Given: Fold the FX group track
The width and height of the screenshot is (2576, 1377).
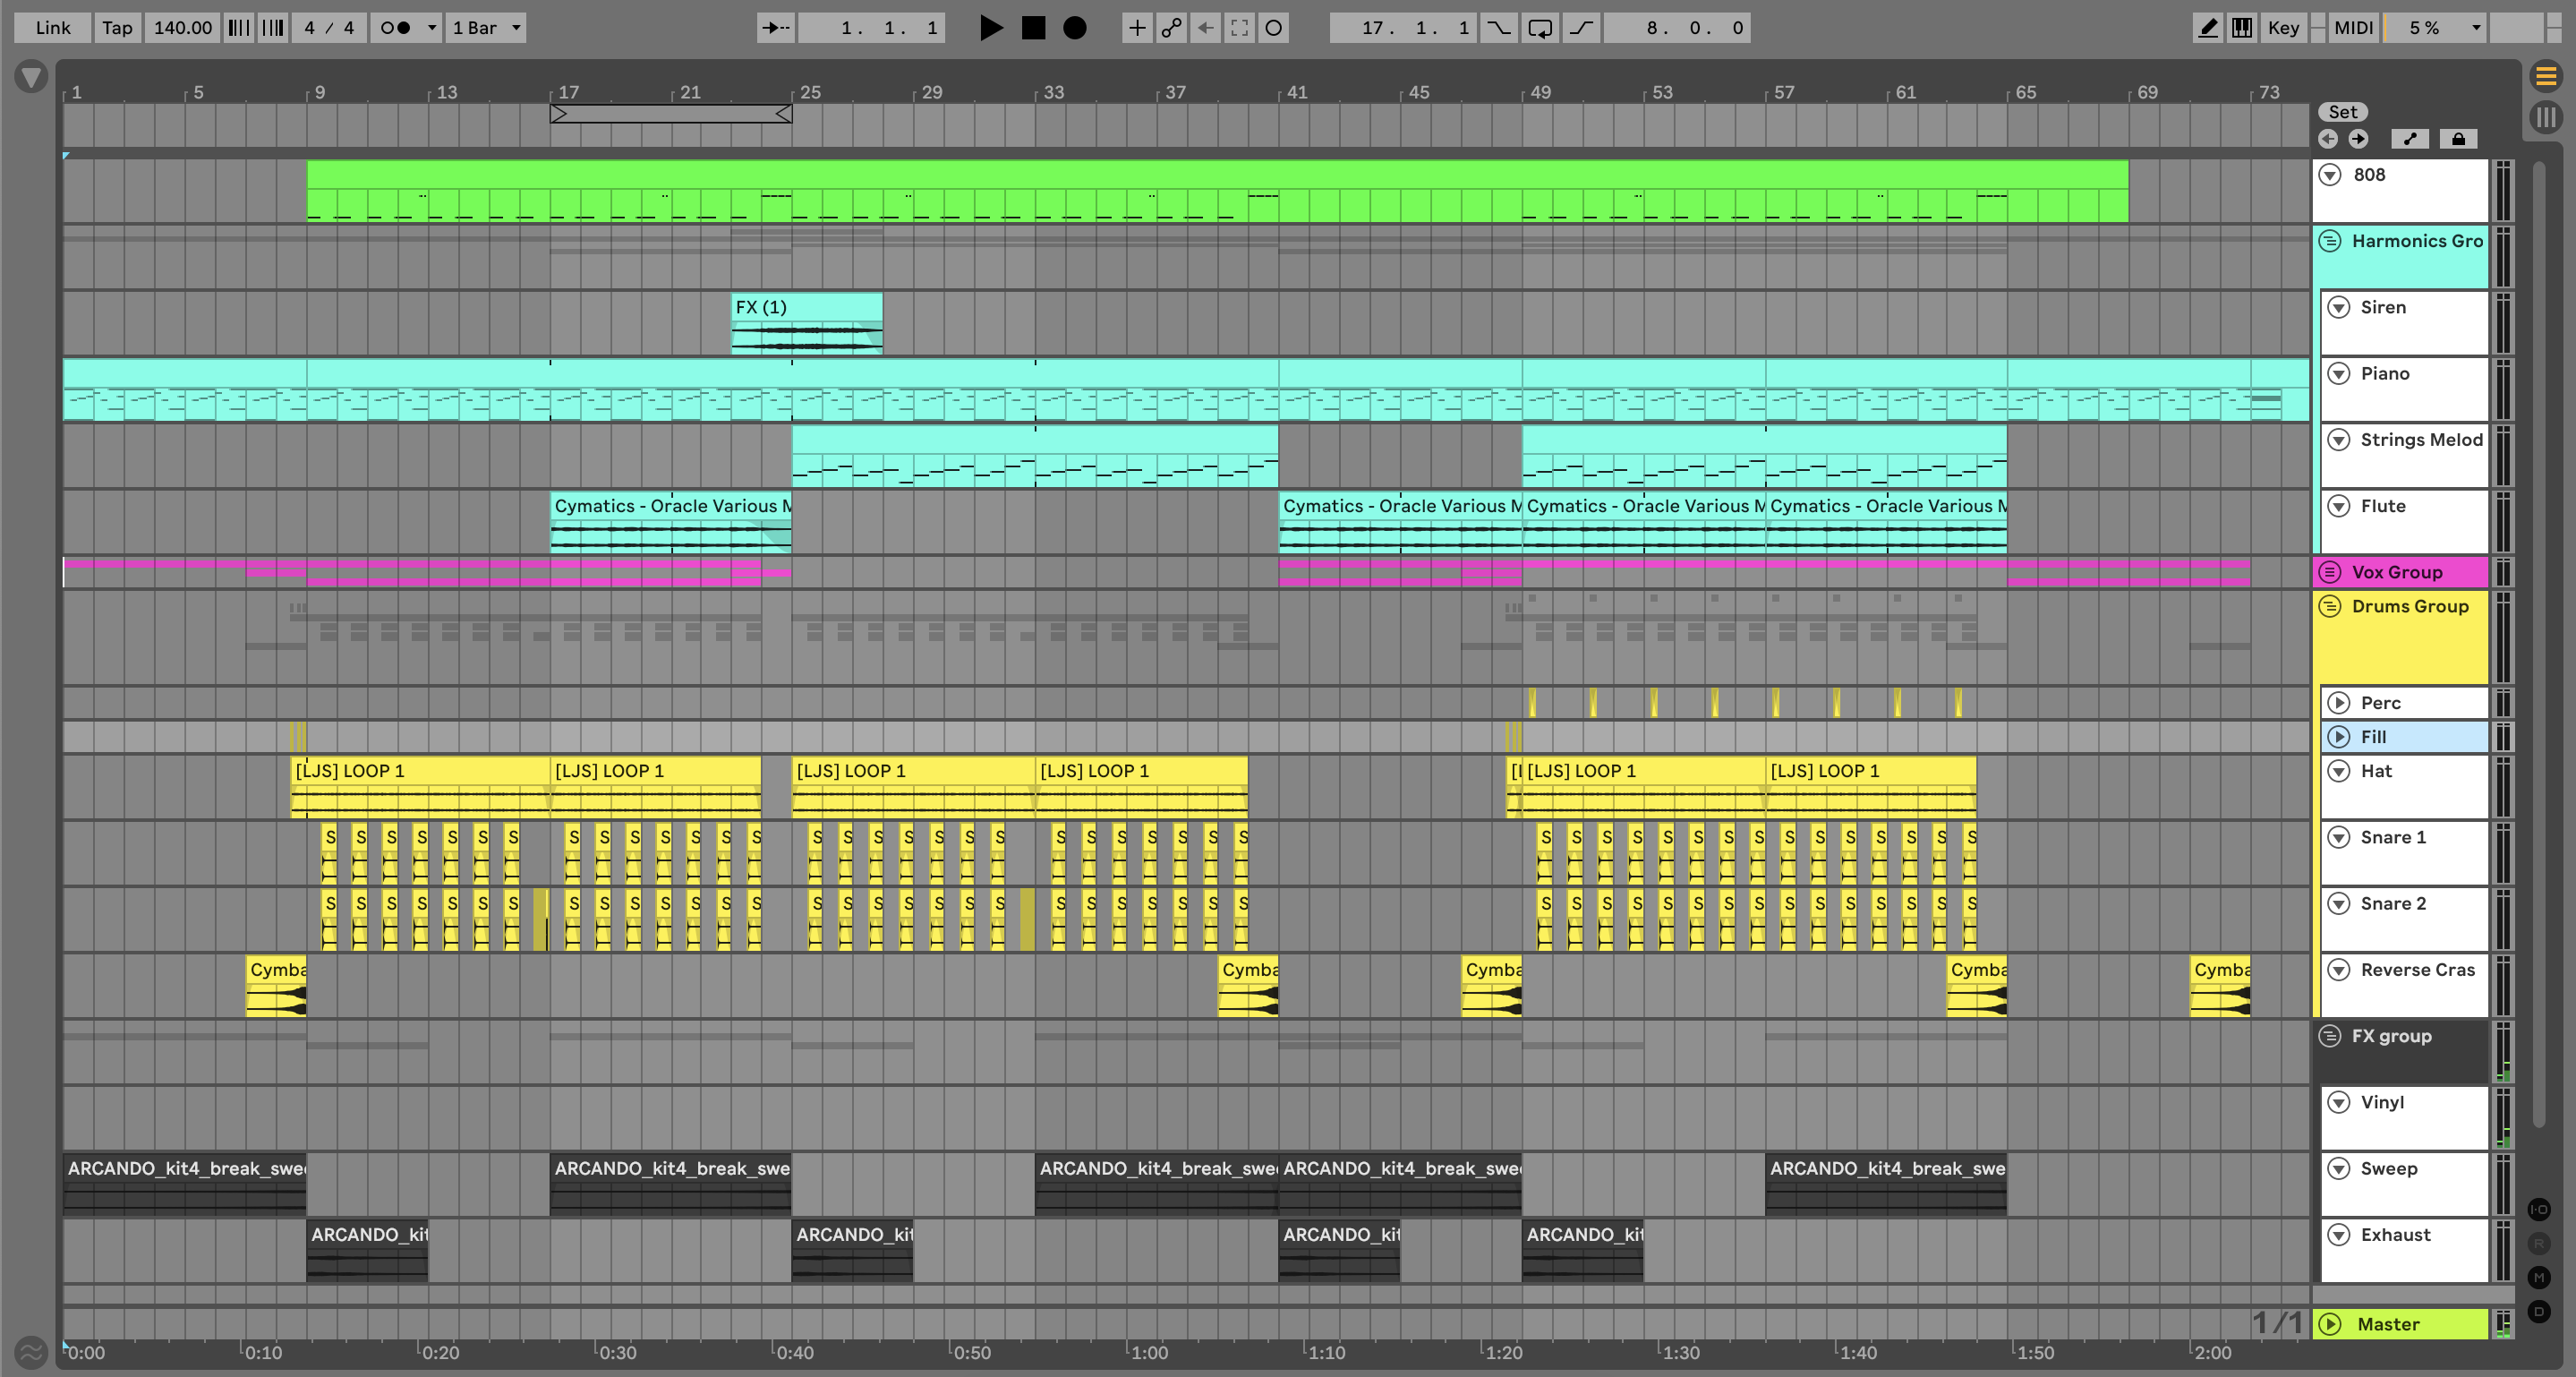Looking at the screenshot, I should (2330, 1036).
